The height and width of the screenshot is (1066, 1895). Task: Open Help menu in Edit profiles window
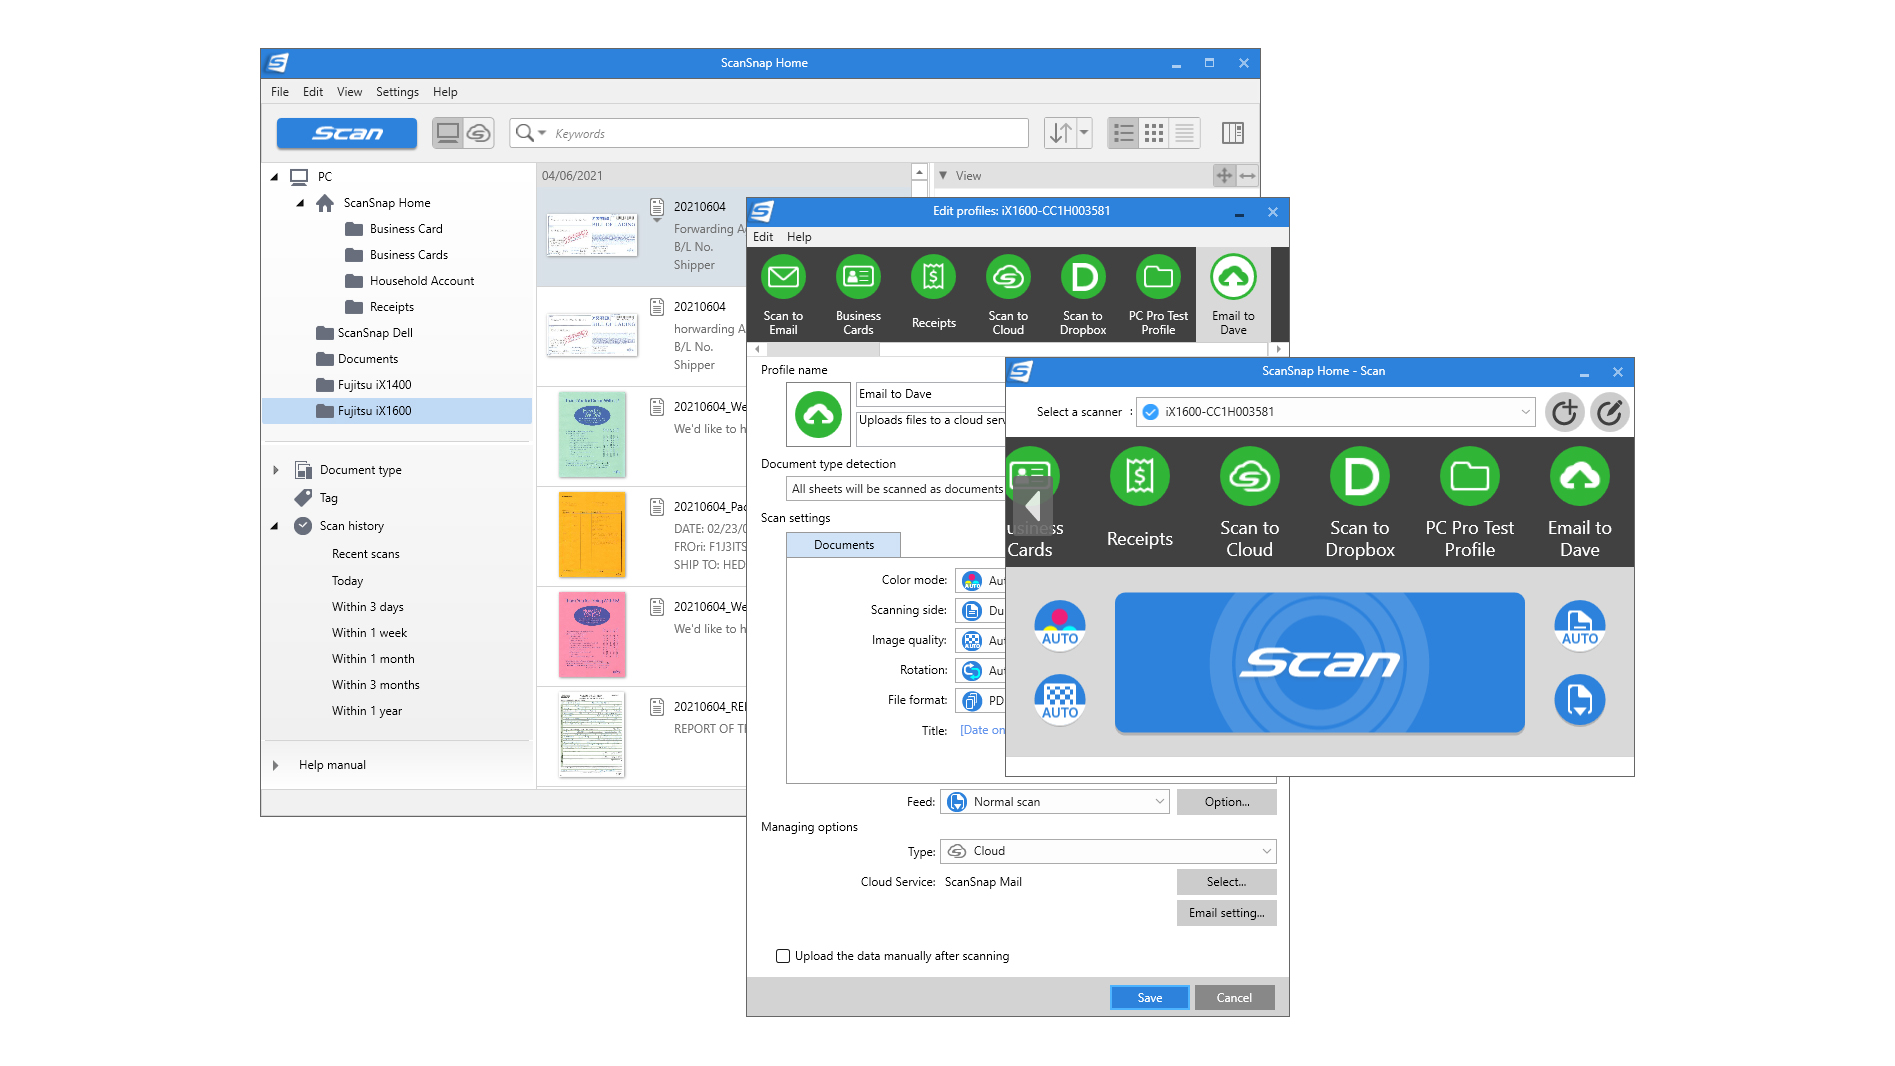[x=799, y=237]
